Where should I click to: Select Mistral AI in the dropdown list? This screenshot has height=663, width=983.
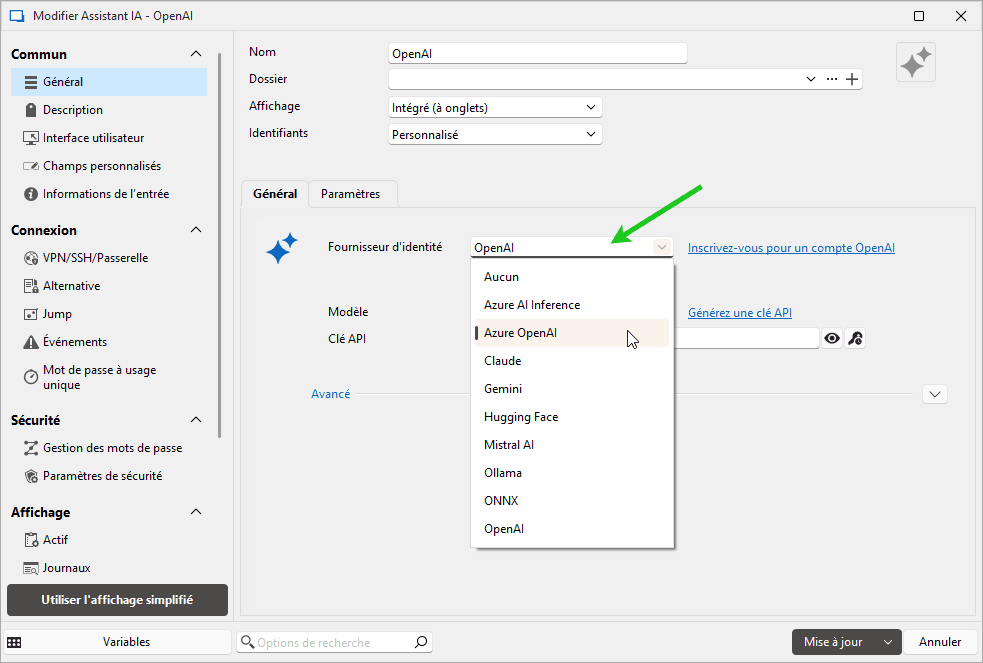[x=509, y=445]
